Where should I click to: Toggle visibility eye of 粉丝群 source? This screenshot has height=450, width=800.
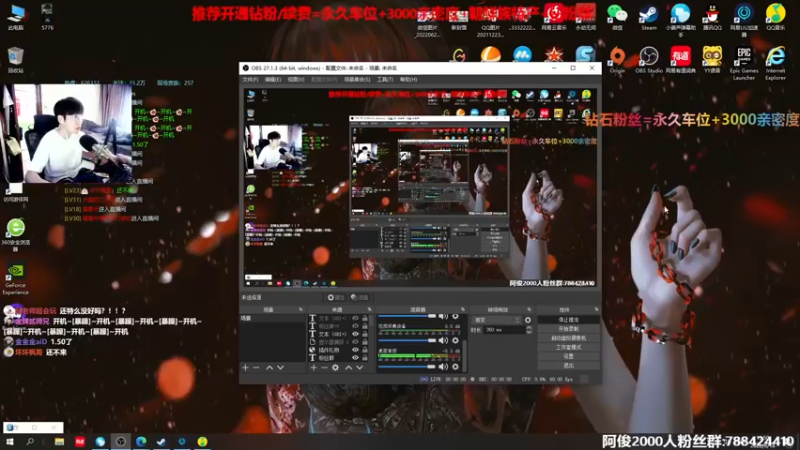356,358
